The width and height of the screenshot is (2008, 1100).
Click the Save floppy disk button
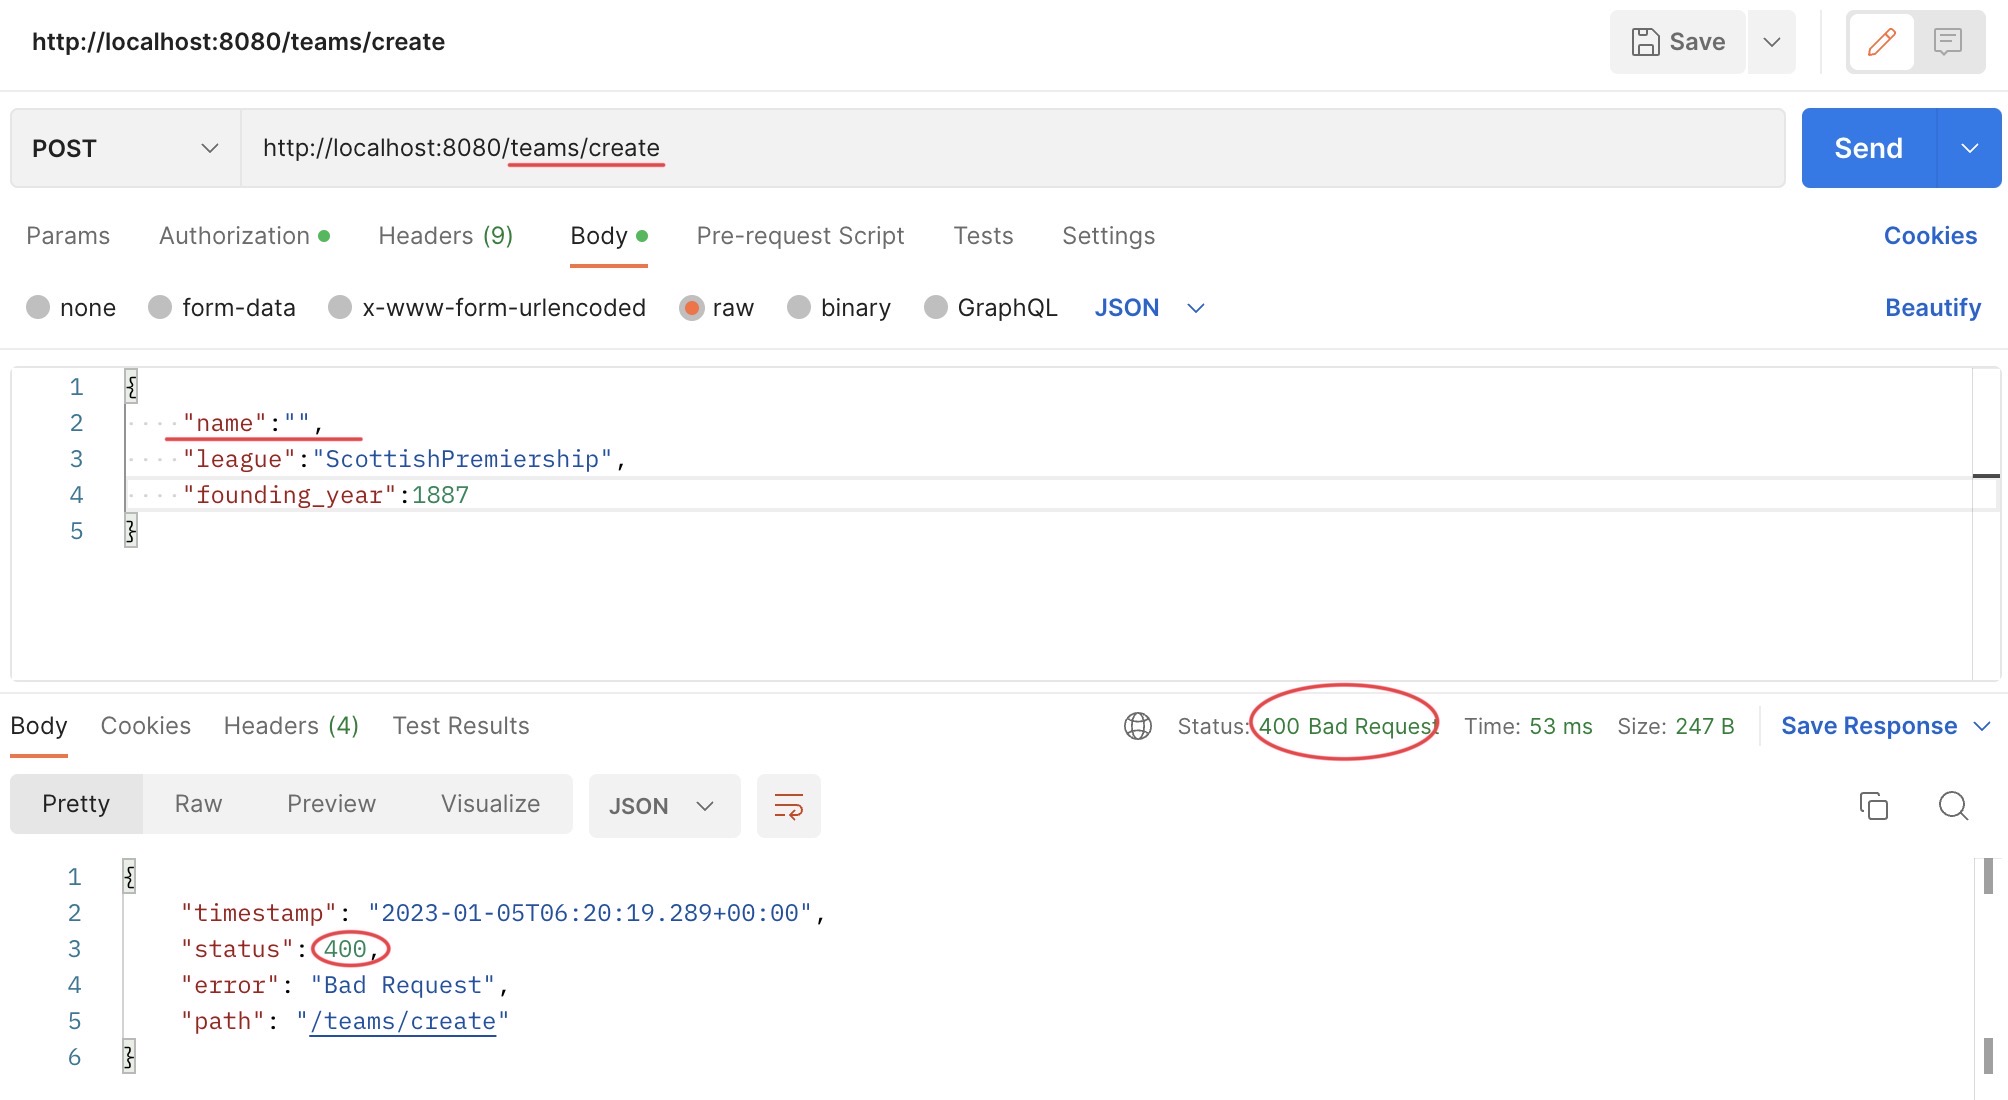point(1678,42)
